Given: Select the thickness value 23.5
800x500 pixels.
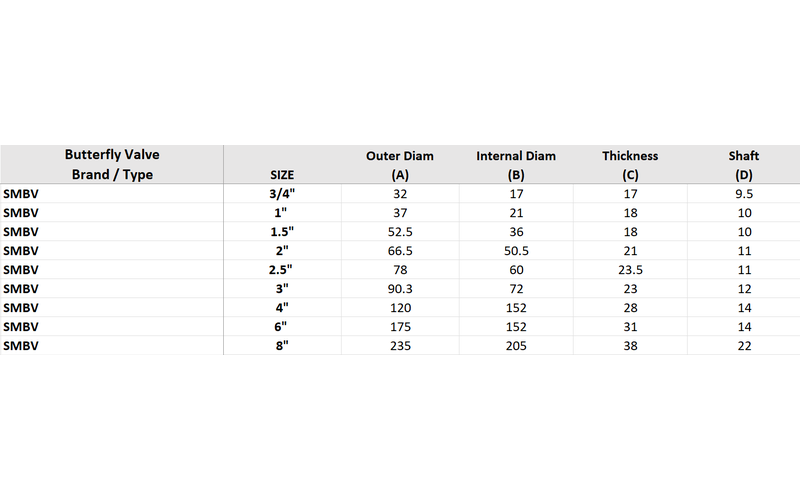Looking at the screenshot, I should coord(630,269).
